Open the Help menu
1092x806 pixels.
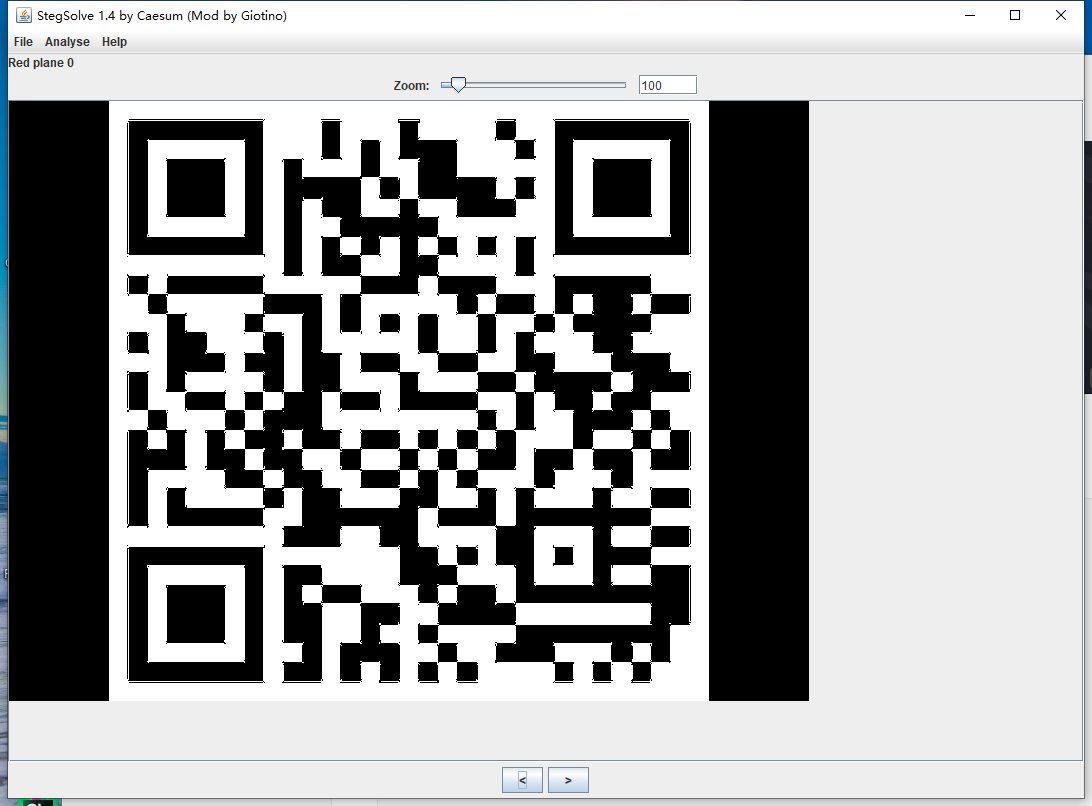(x=114, y=42)
